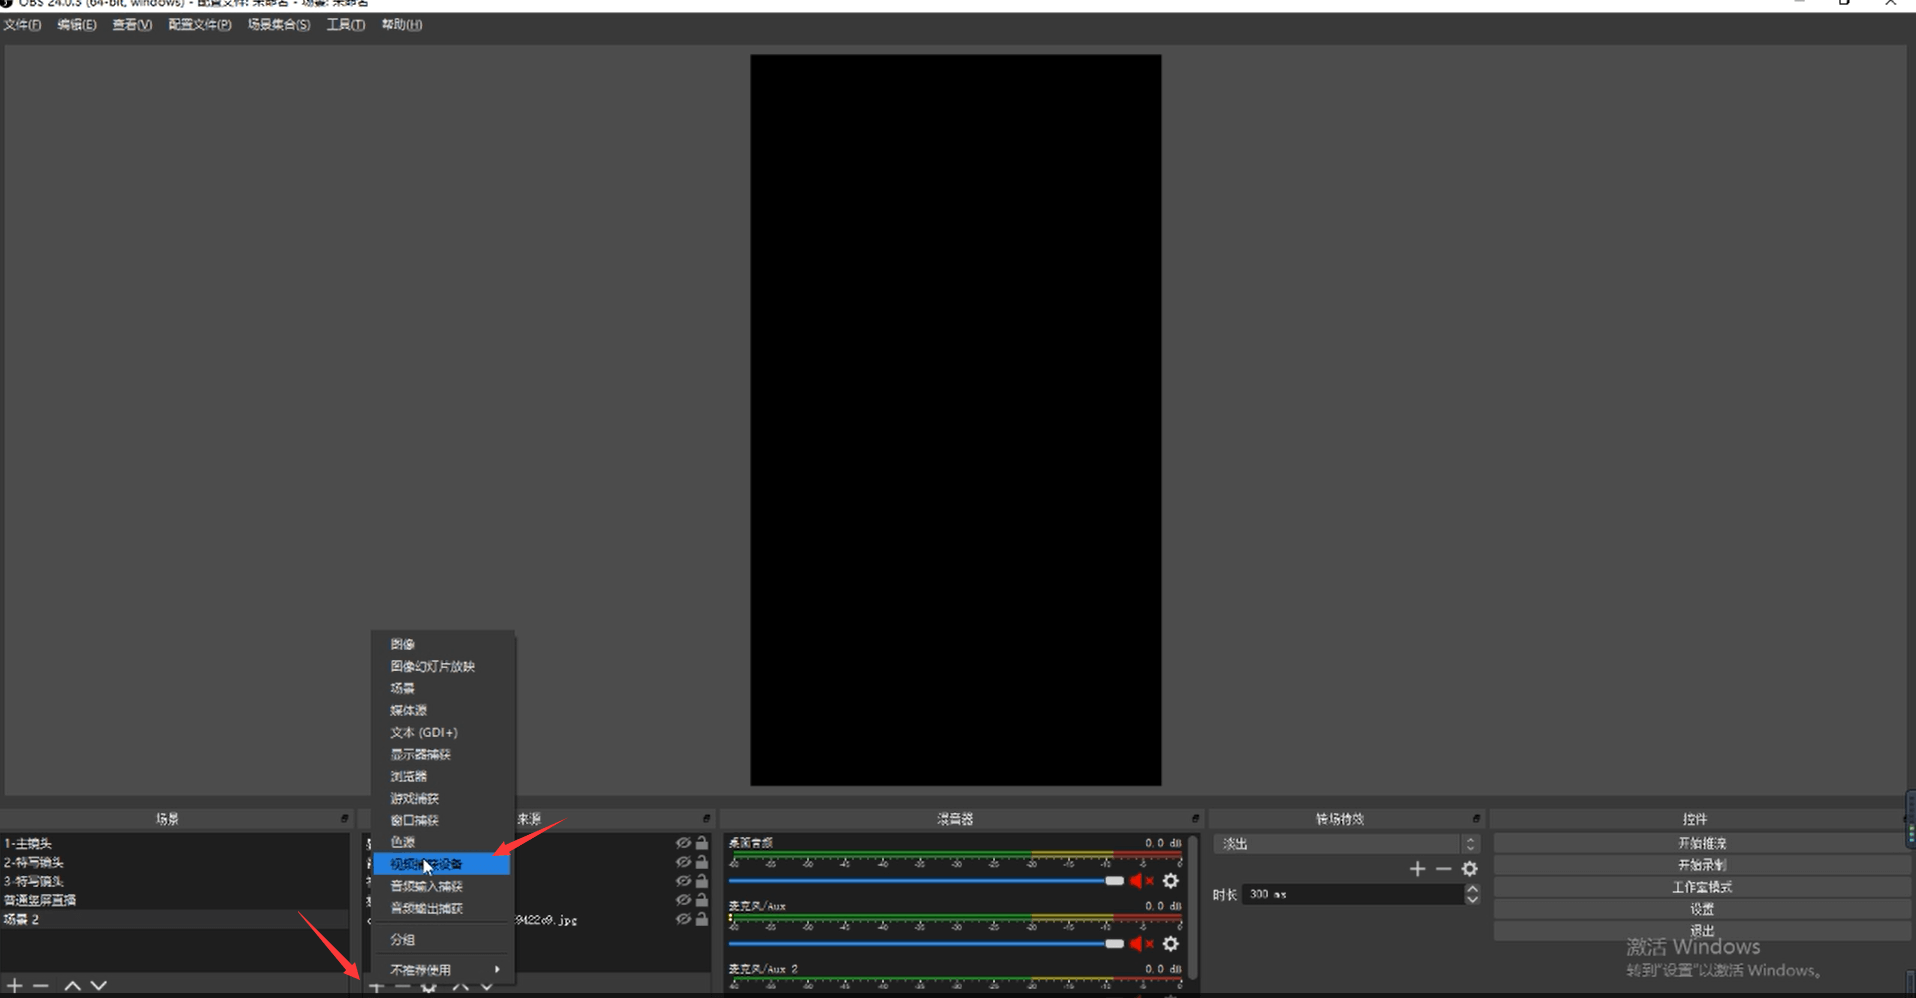
Task: Open 设置 from the controls panel
Action: tap(1701, 909)
